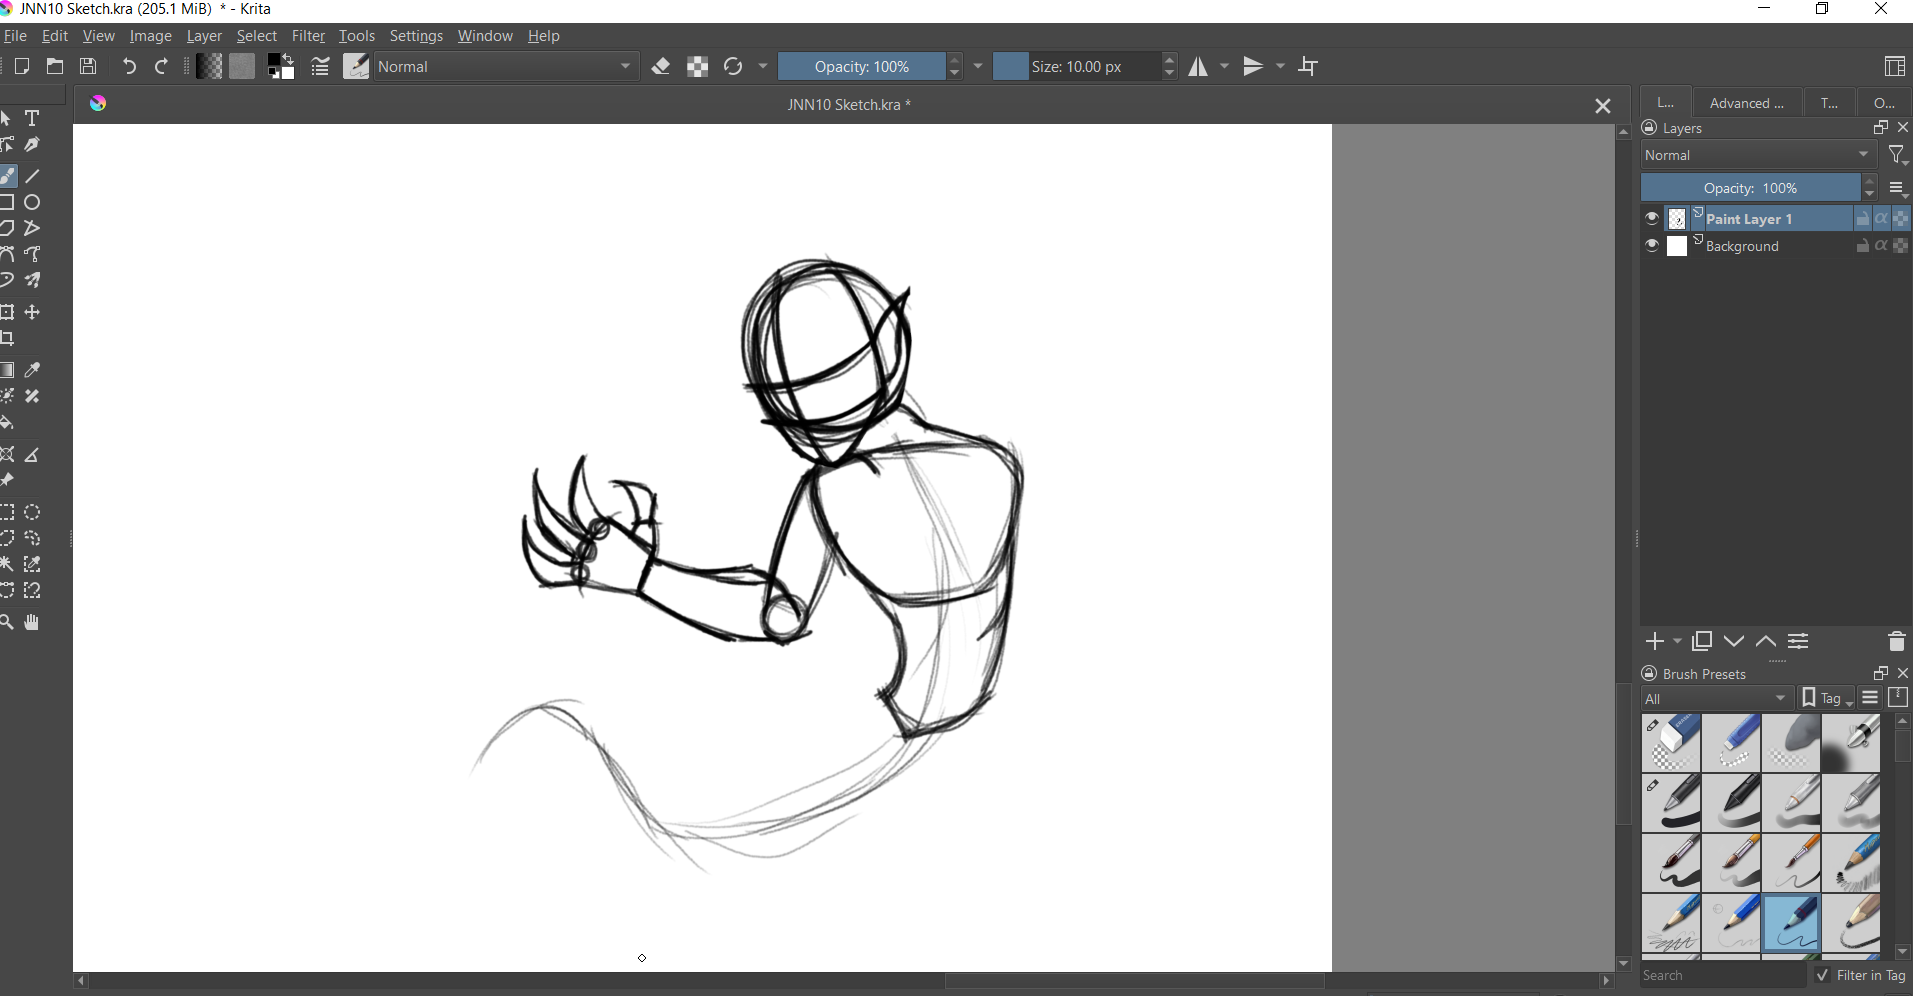Select the Move tool
This screenshot has height=996, width=1913.
click(32, 313)
